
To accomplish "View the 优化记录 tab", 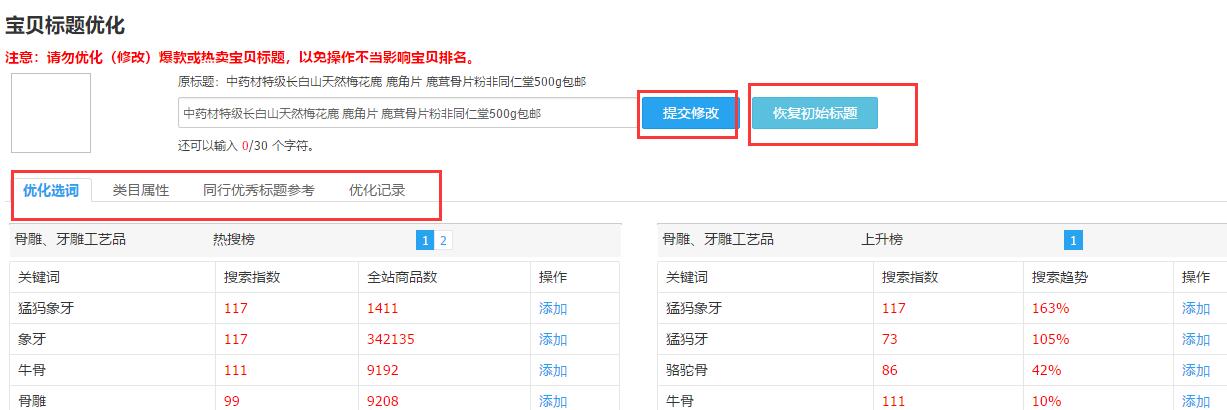I will (377, 190).
